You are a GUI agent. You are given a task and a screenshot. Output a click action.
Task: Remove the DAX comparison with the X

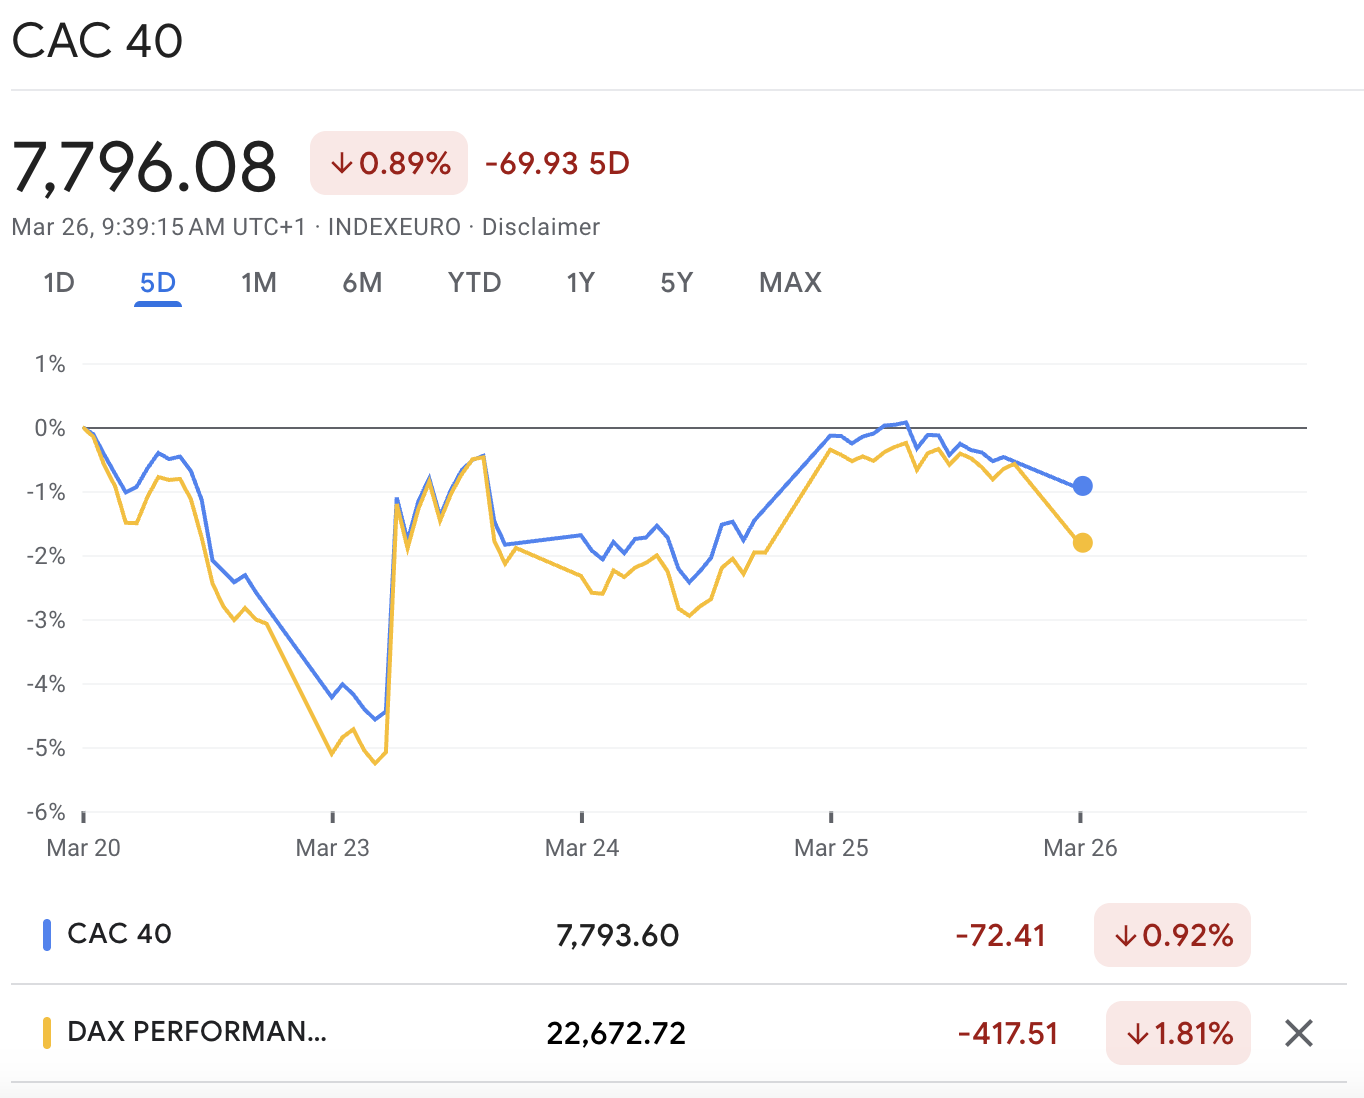pos(1298,1032)
